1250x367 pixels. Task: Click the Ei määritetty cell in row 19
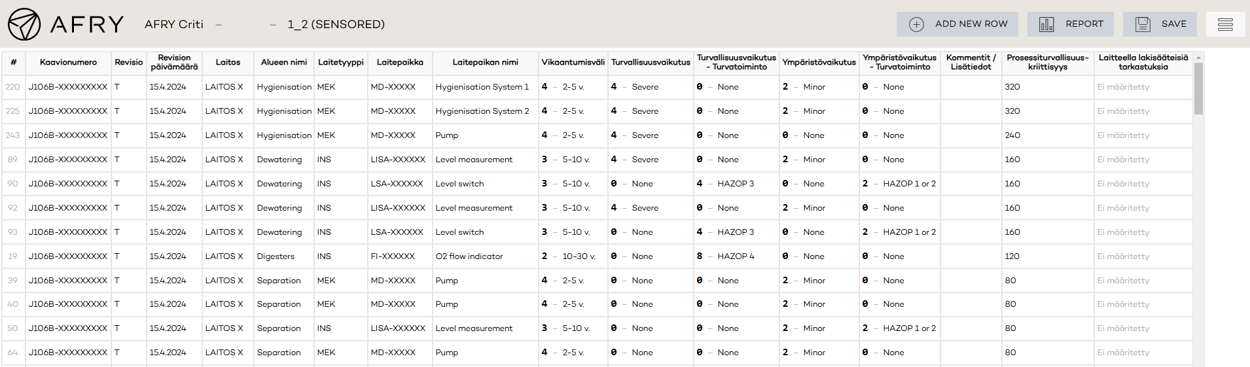coord(1143,256)
